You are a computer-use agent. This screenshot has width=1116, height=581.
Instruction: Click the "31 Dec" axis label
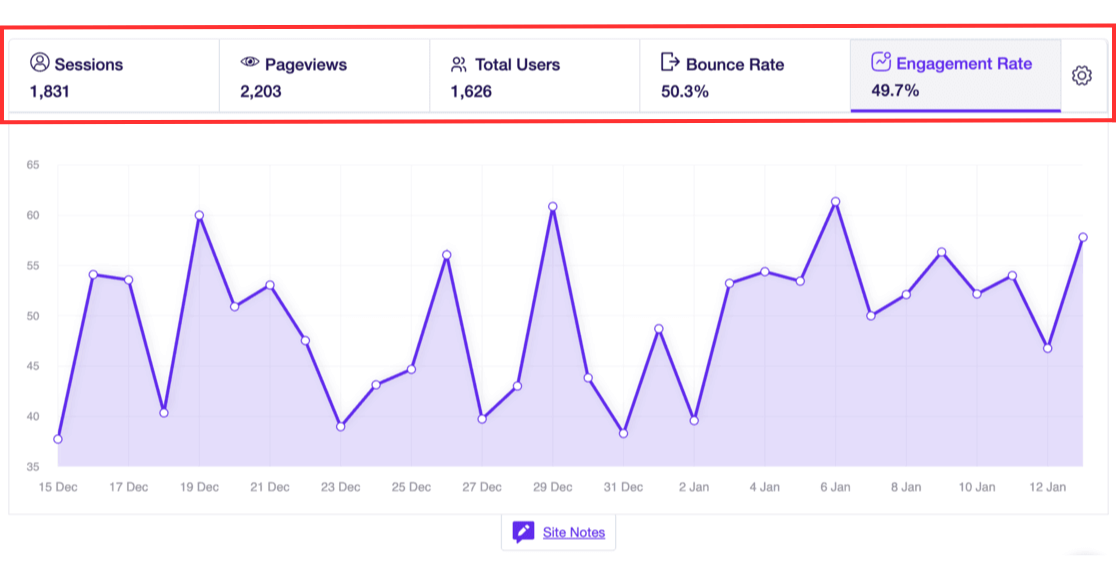(623, 487)
